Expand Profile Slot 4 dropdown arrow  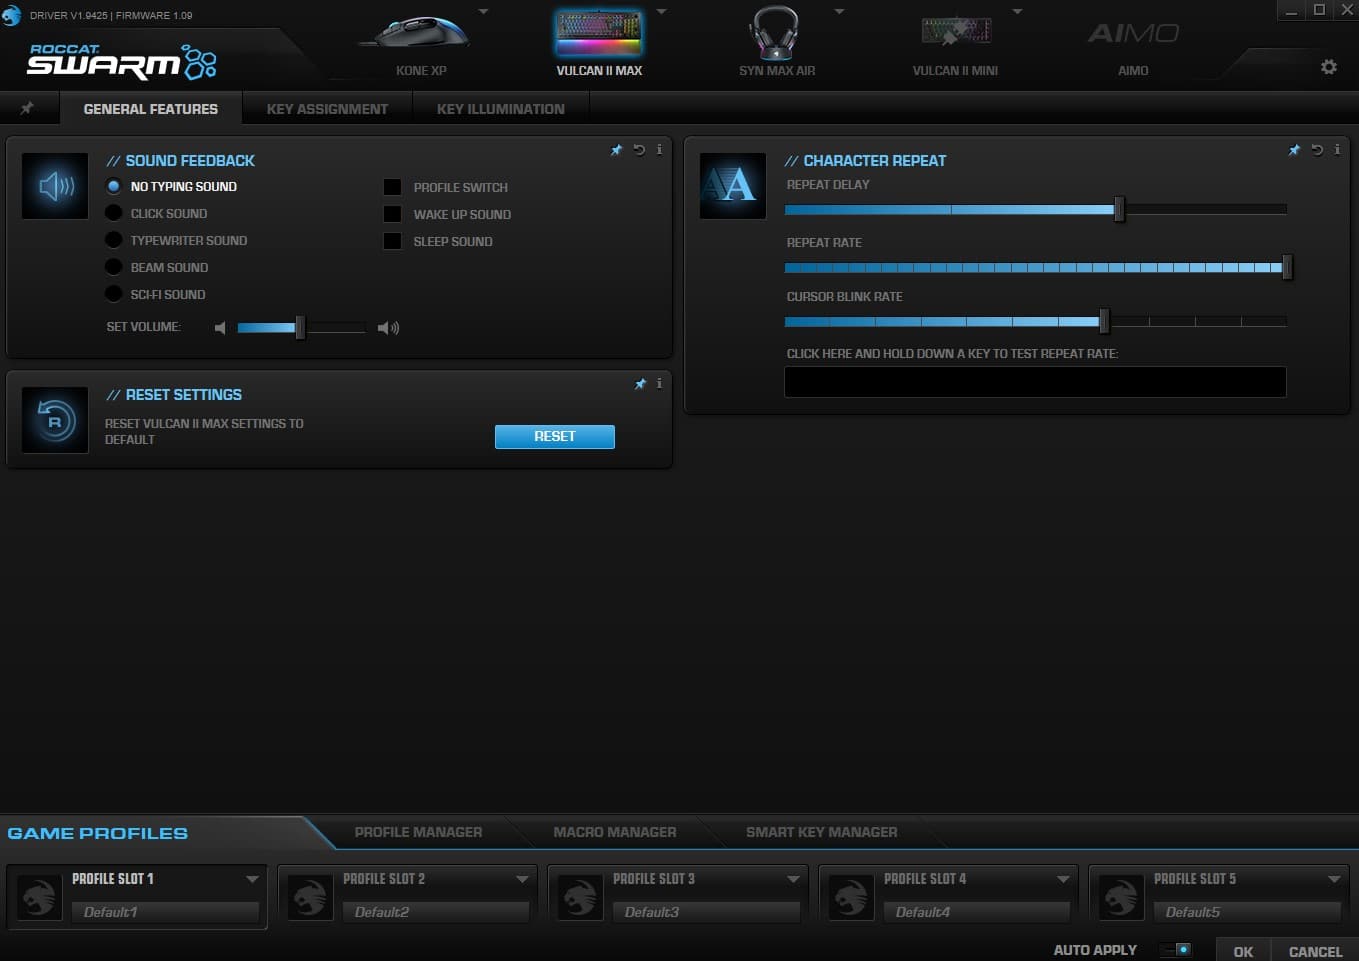coord(1063,879)
